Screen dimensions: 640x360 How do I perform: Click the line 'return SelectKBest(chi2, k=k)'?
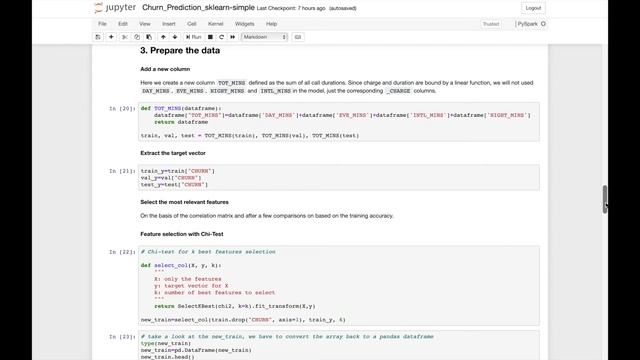(235, 306)
